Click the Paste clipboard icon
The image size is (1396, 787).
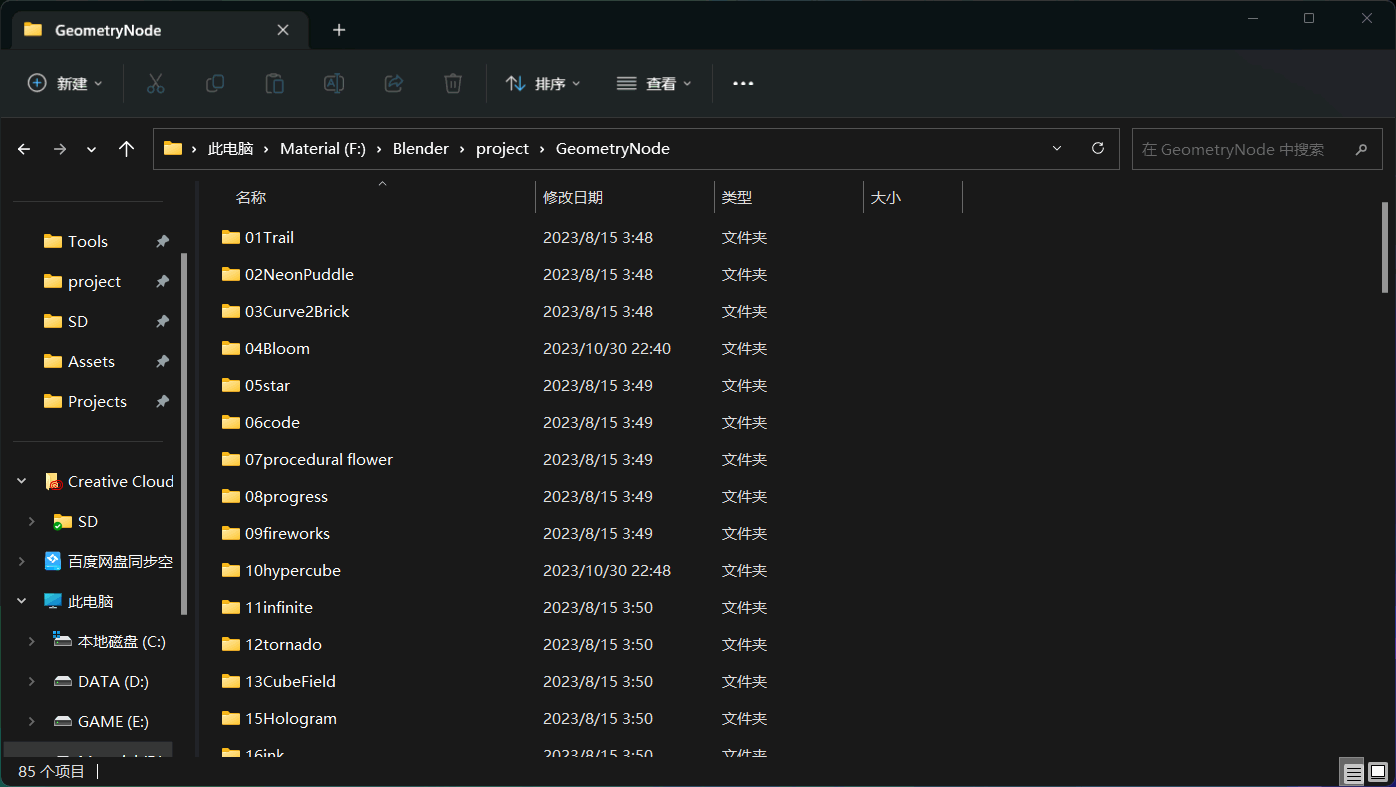click(274, 84)
